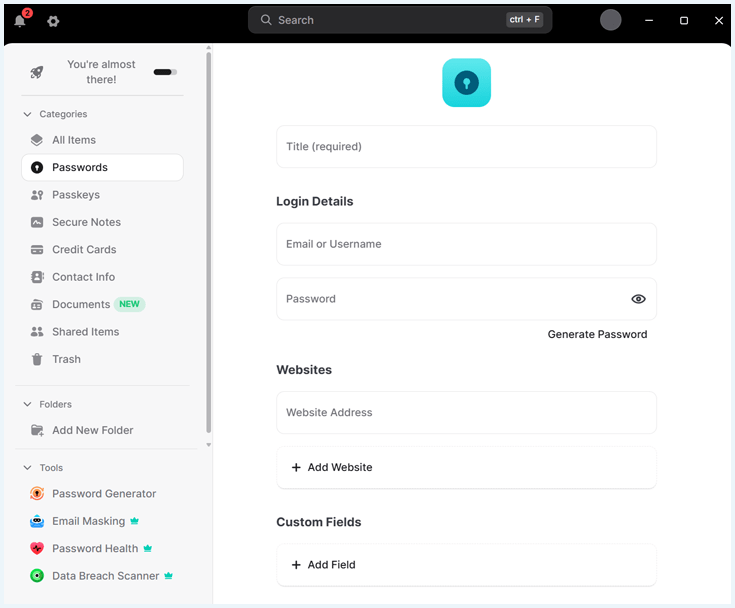Toggle password visibility eye icon
This screenshot has height=608, width=735.
[638, 299]
